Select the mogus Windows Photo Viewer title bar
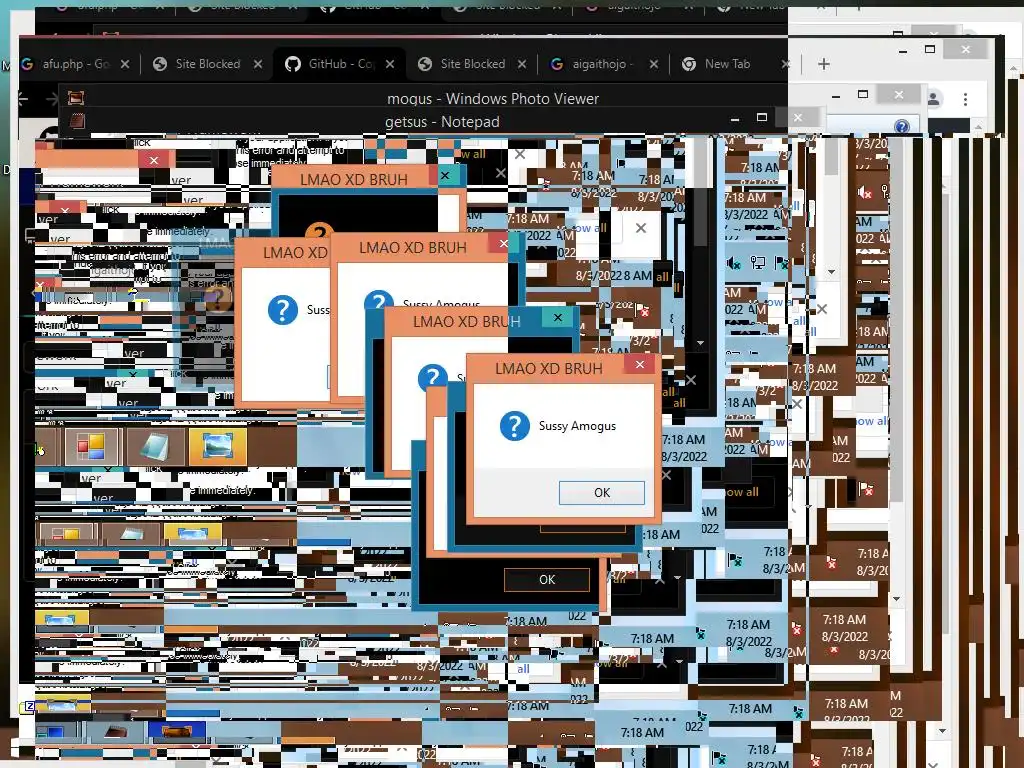The height and width of the screenshot is (768, 1024). point(492,99)
